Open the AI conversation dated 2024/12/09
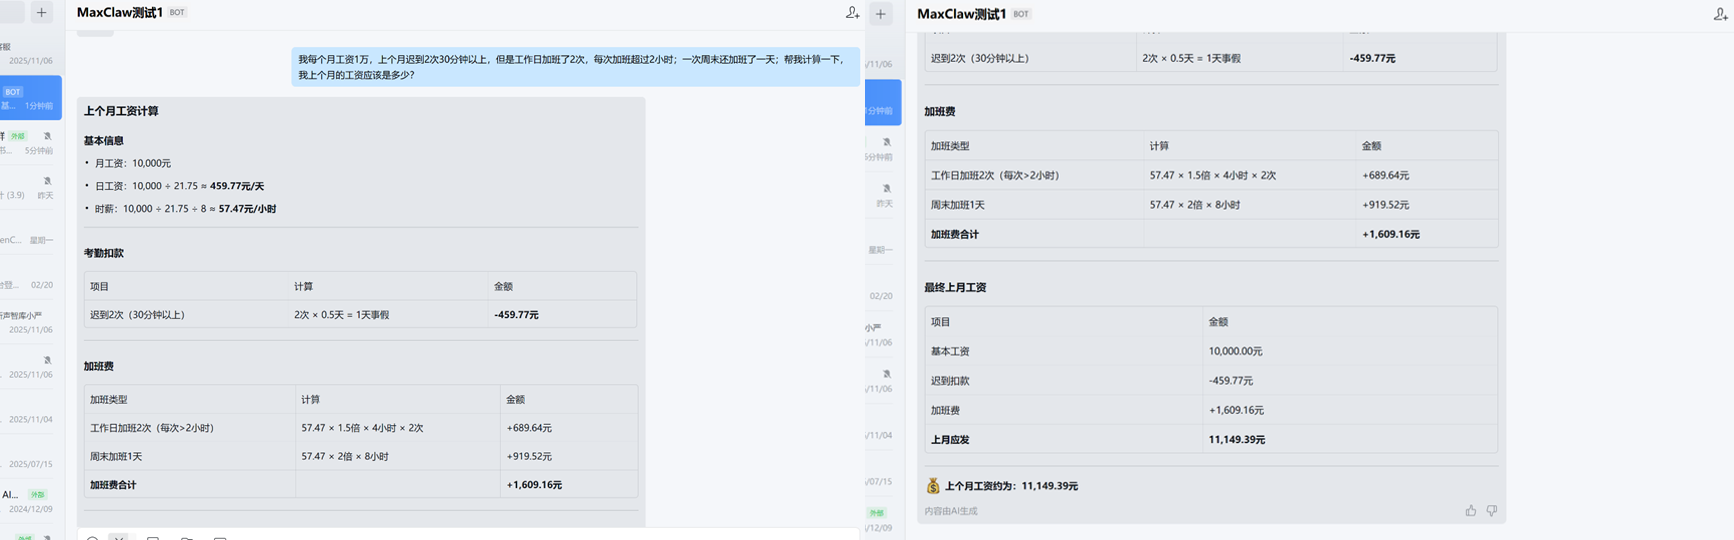 [30, 501]
